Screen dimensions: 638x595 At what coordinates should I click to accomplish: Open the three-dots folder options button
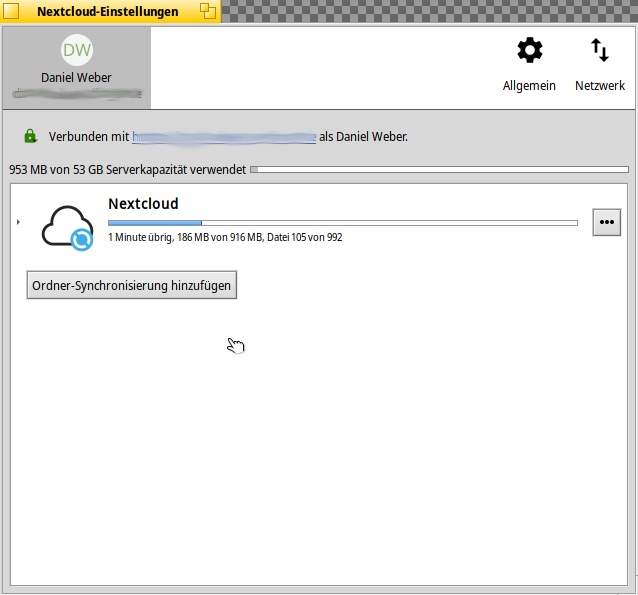(606, 223)
